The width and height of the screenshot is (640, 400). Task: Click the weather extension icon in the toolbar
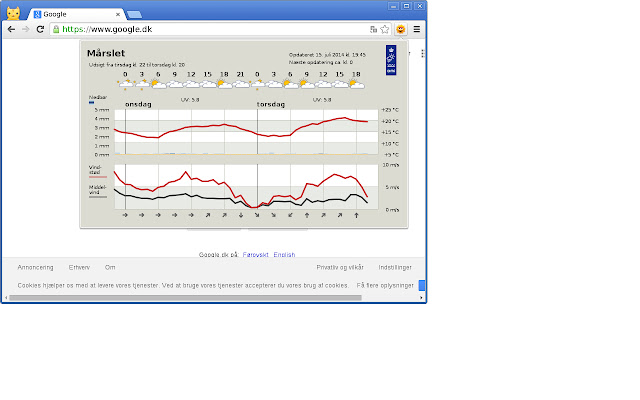pos(400,30)
